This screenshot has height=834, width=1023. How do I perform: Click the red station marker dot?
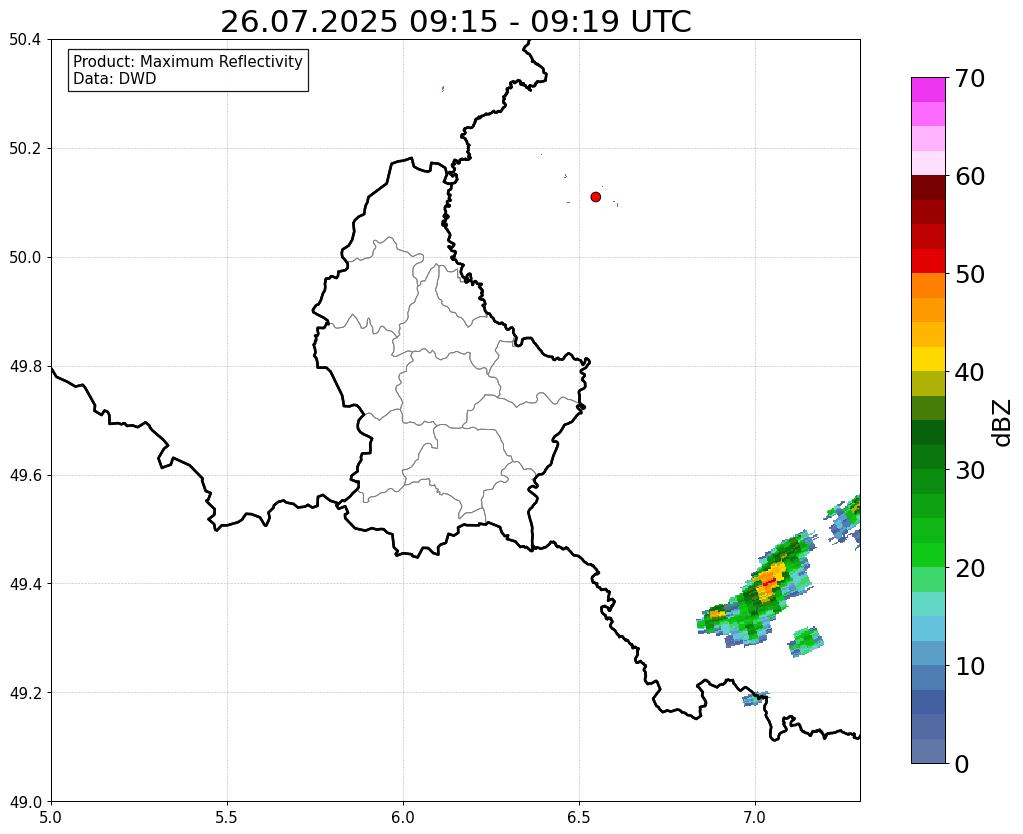tap(596, 197)
